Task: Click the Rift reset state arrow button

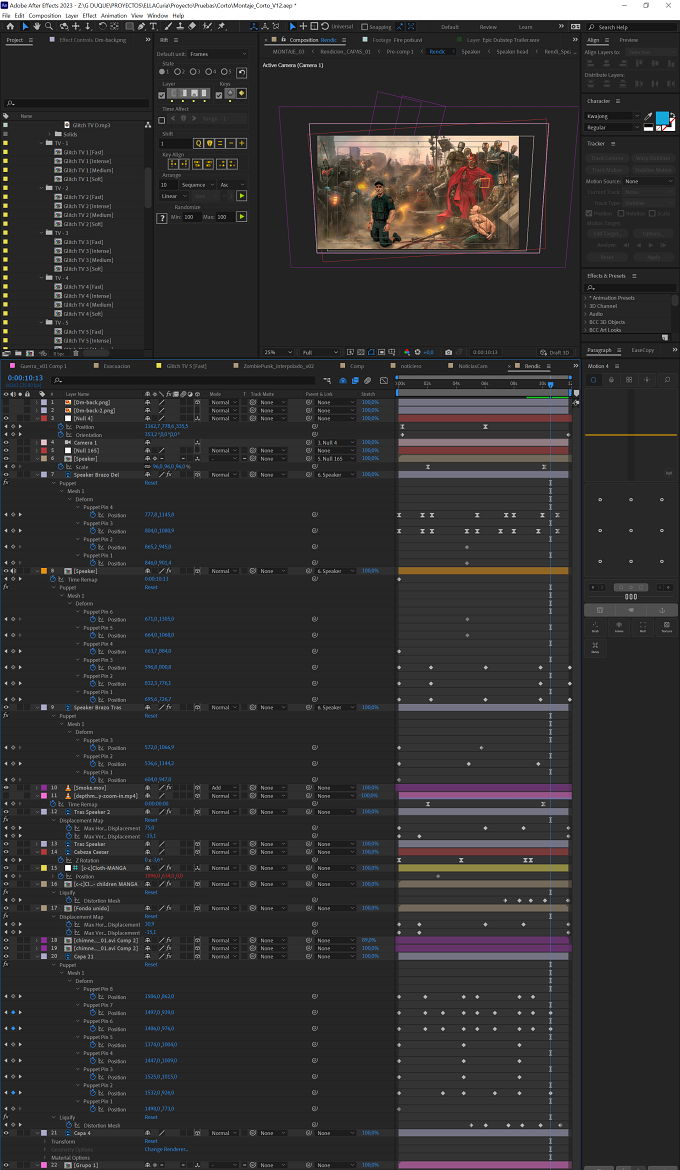Action: pyautogui.click(x=241, y=72)
